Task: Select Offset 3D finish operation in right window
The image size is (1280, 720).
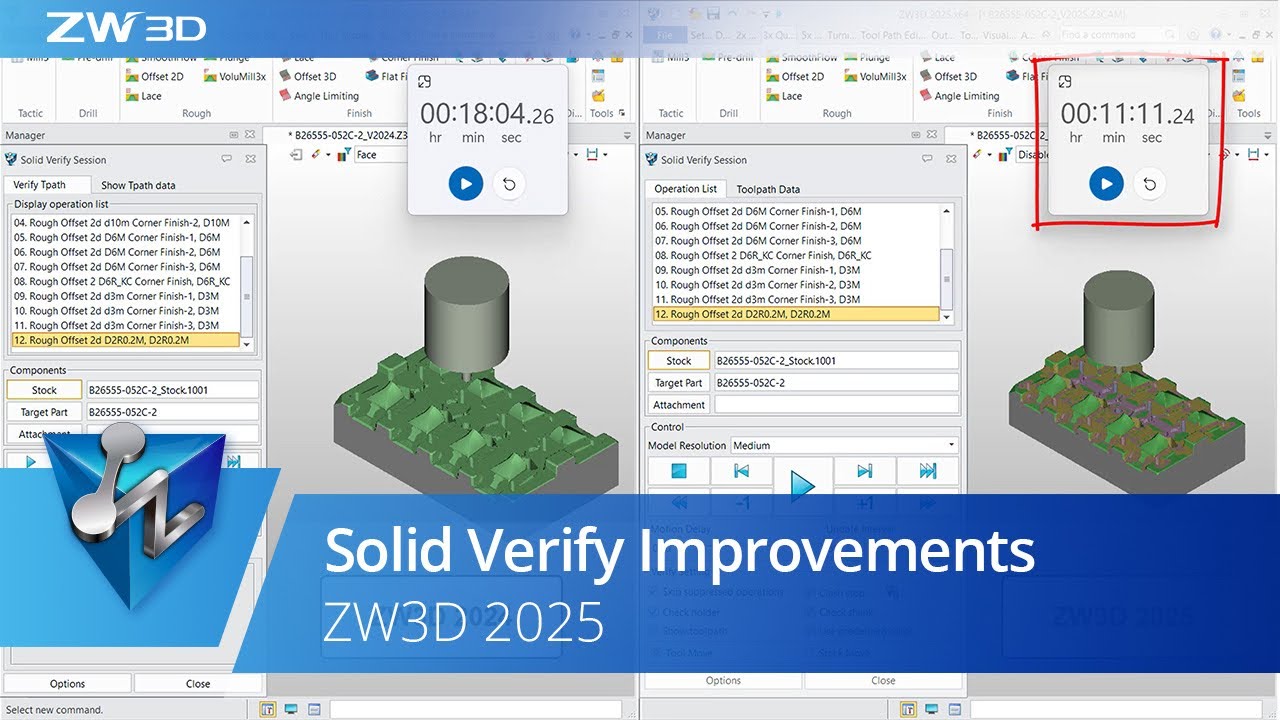Action: [946, 76]
